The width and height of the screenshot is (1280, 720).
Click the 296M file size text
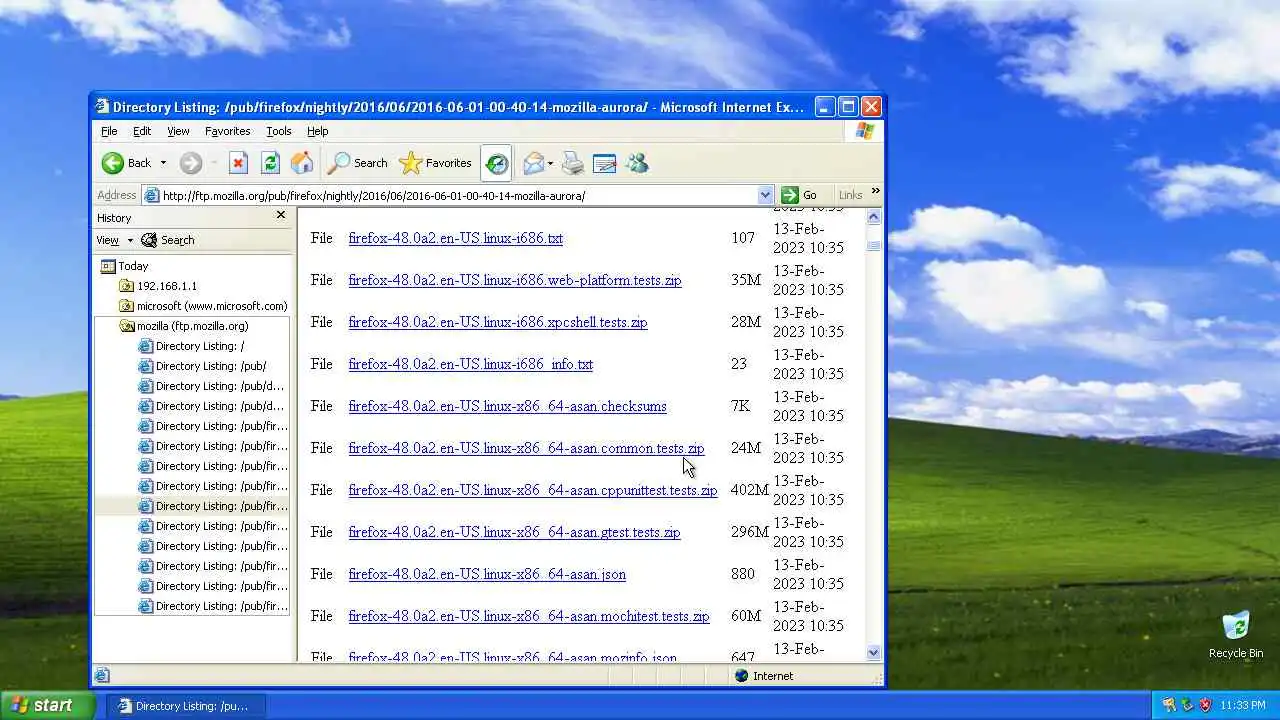tap(749, 532)
